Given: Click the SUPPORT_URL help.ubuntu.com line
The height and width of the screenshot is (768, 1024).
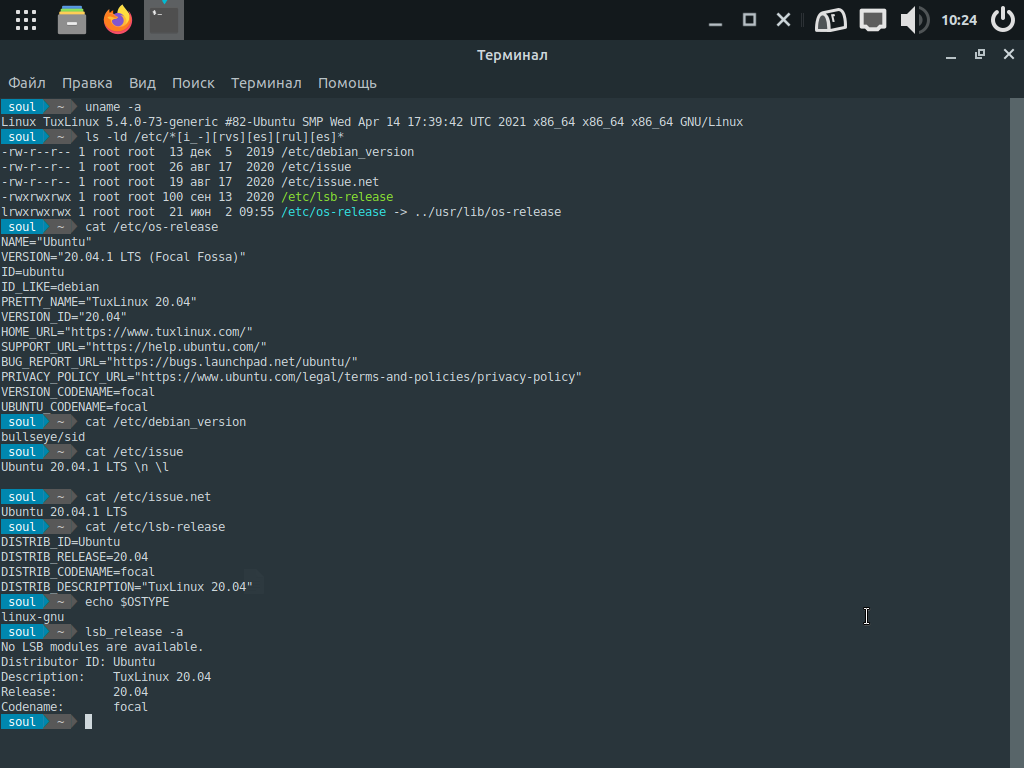Looking at the screenshot, I should click(134, 347).
